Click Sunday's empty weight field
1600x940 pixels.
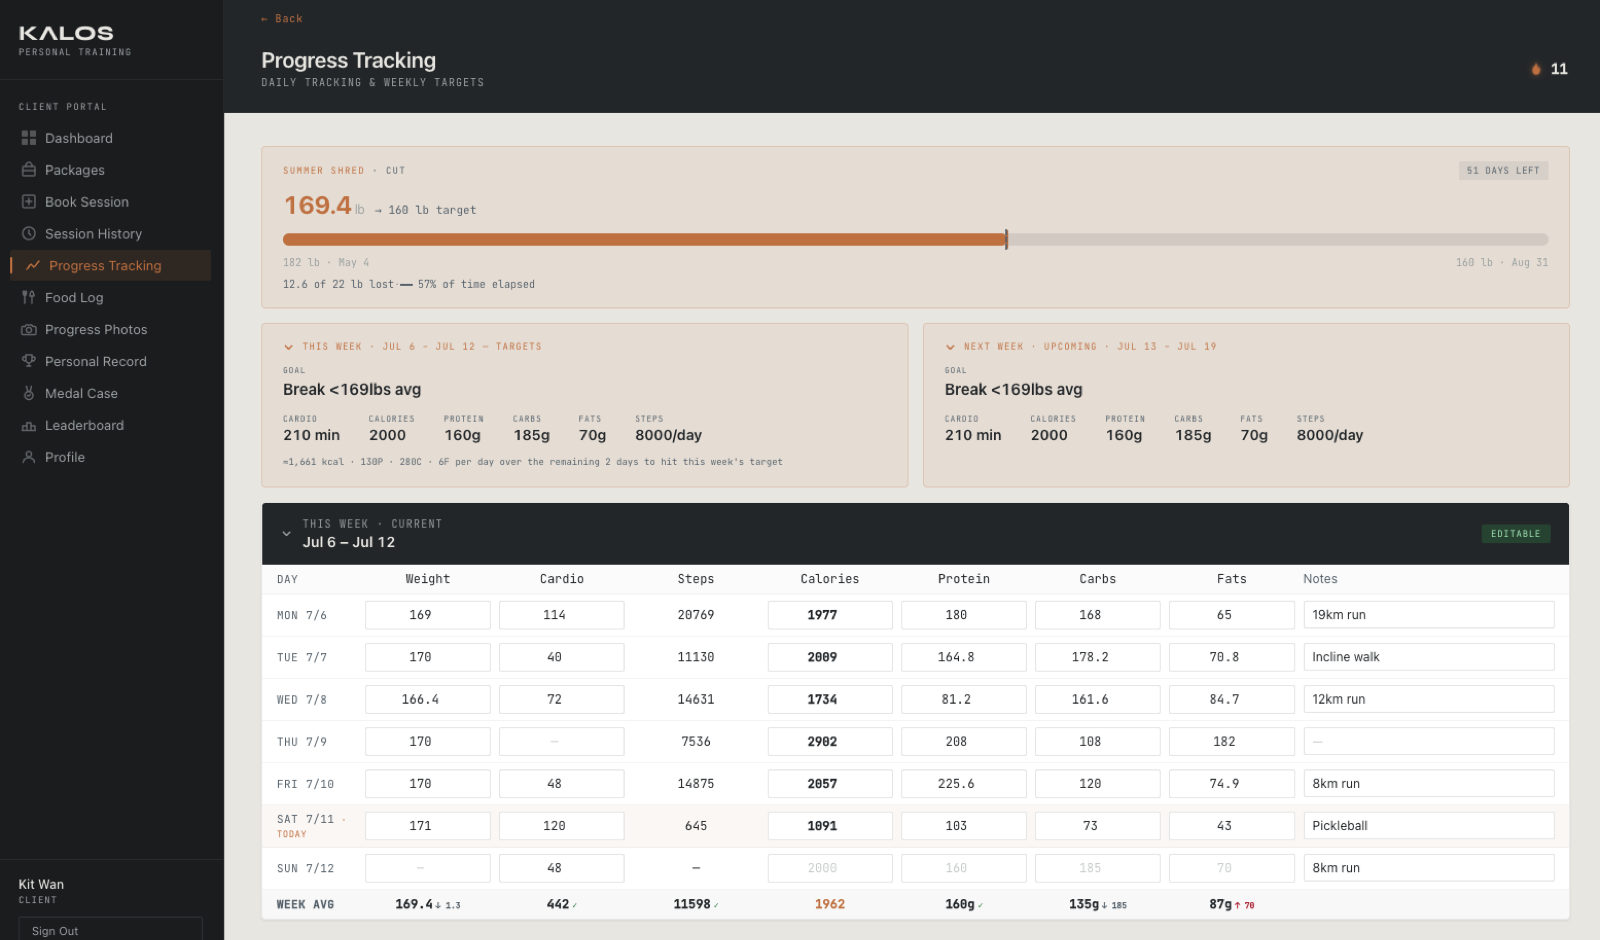[x=428, y=868]
